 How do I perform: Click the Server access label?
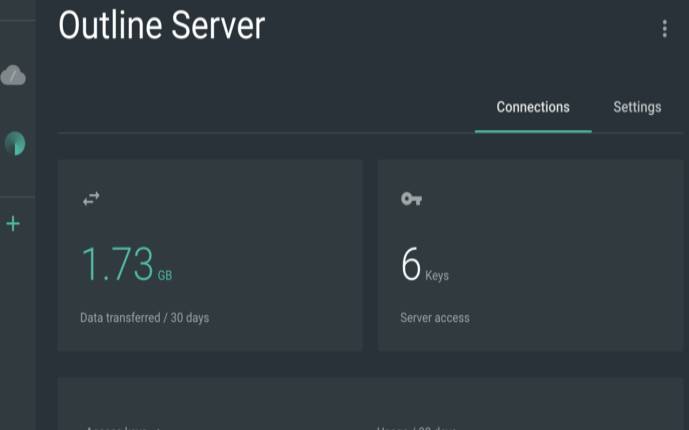pos(435,318)
